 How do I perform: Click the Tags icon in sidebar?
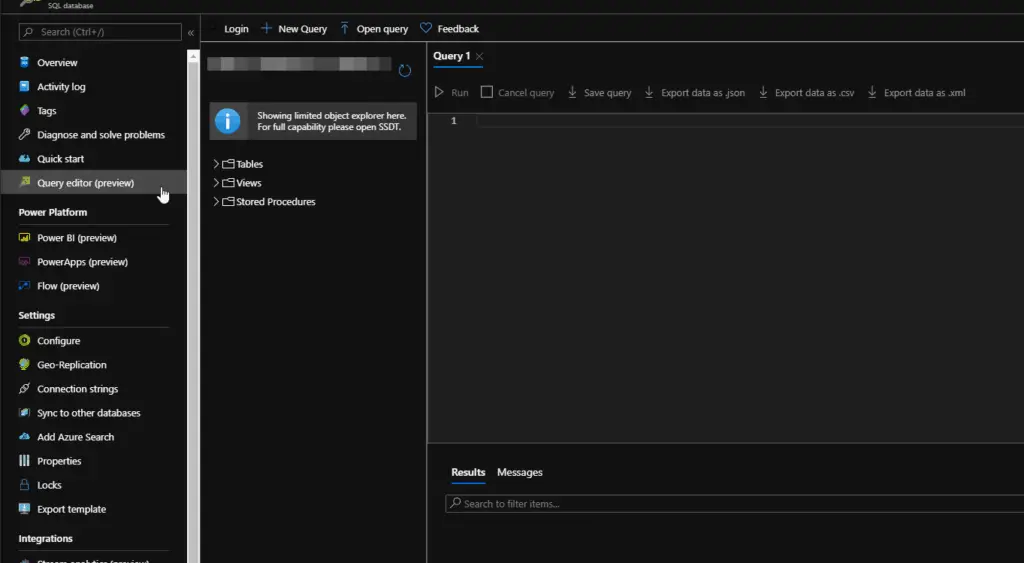pyautogui.click(x=25, y=111)
